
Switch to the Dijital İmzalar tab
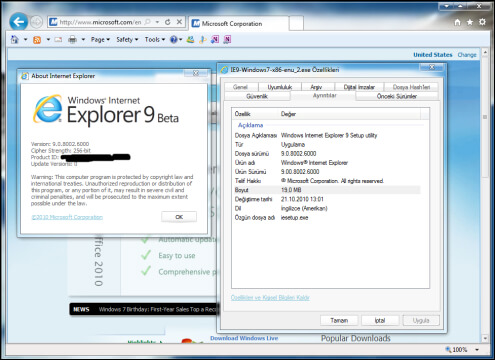coord(359,87)
